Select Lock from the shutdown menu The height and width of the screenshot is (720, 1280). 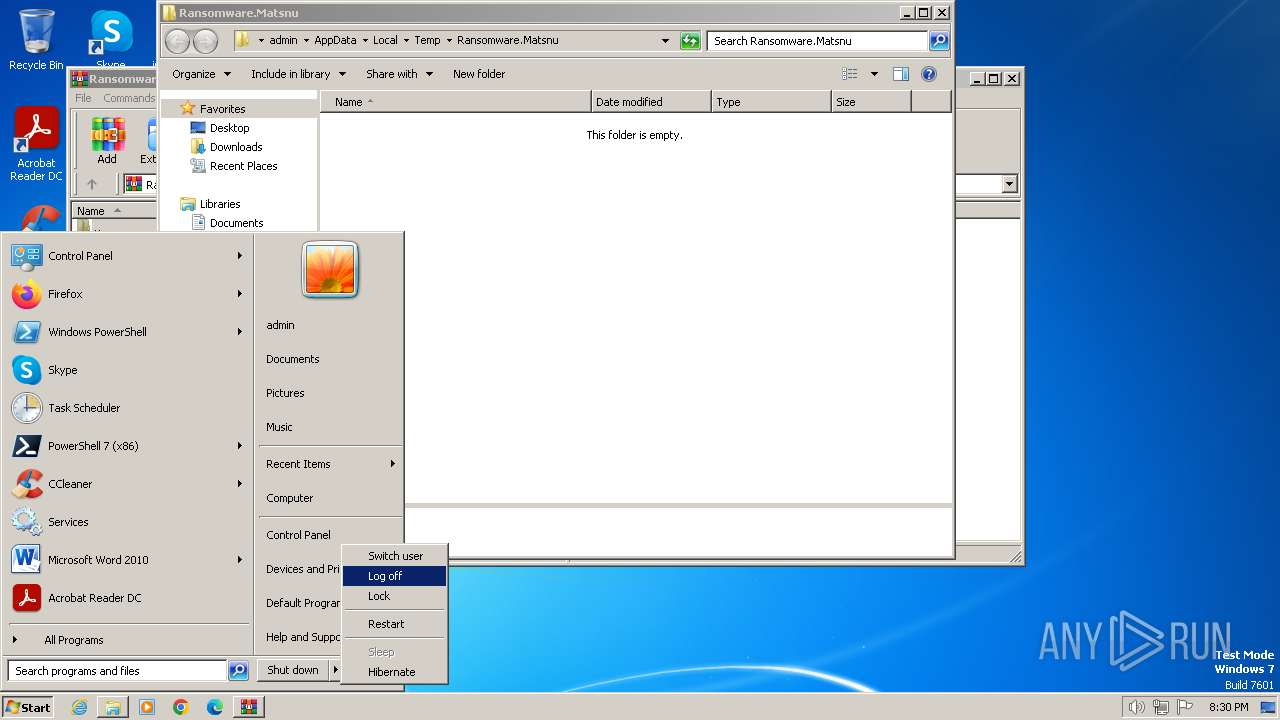click(x=394, y=596)
